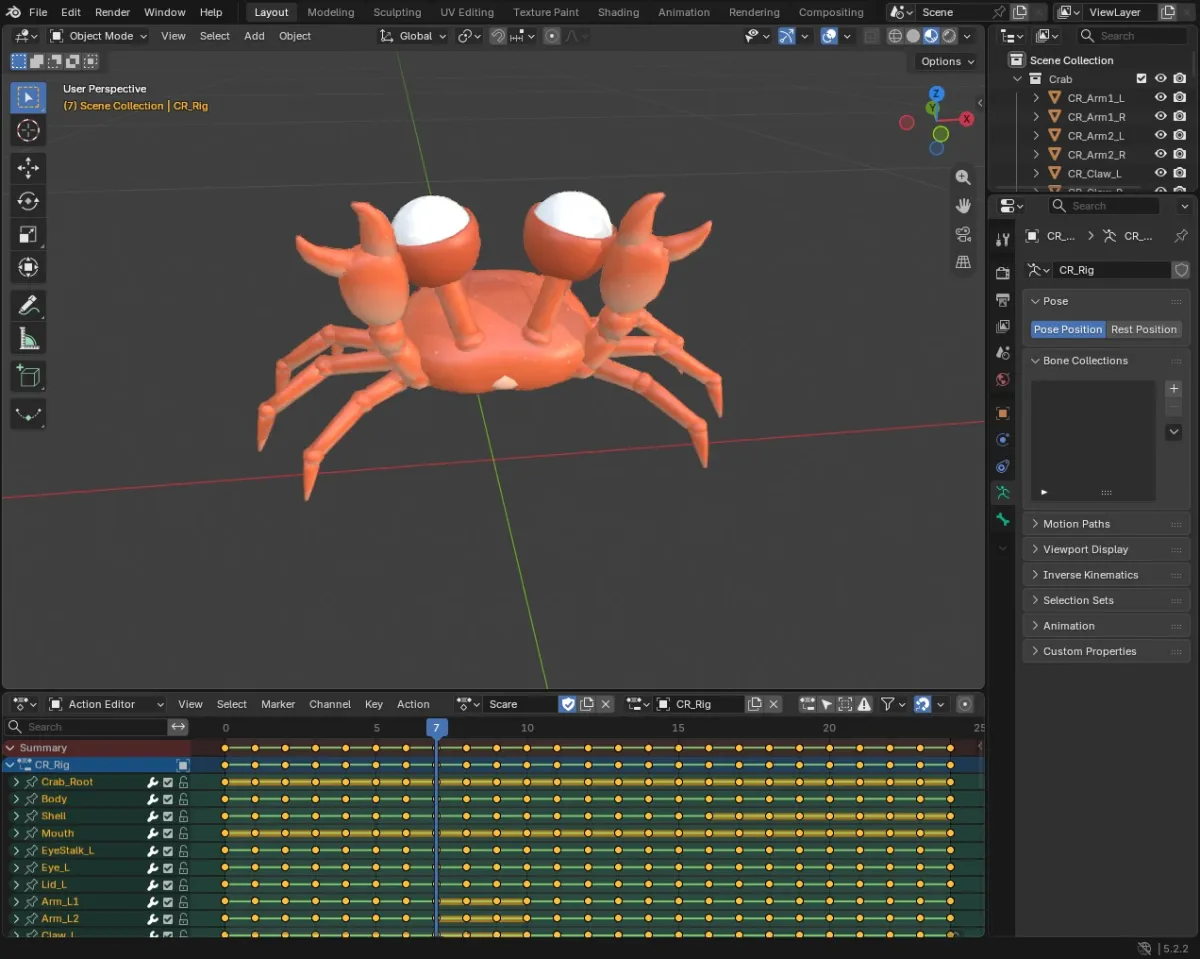The image size is (1200, 959).
Task: Uncheck mute checkbox on Crab_Root channel
Action: 168,783
